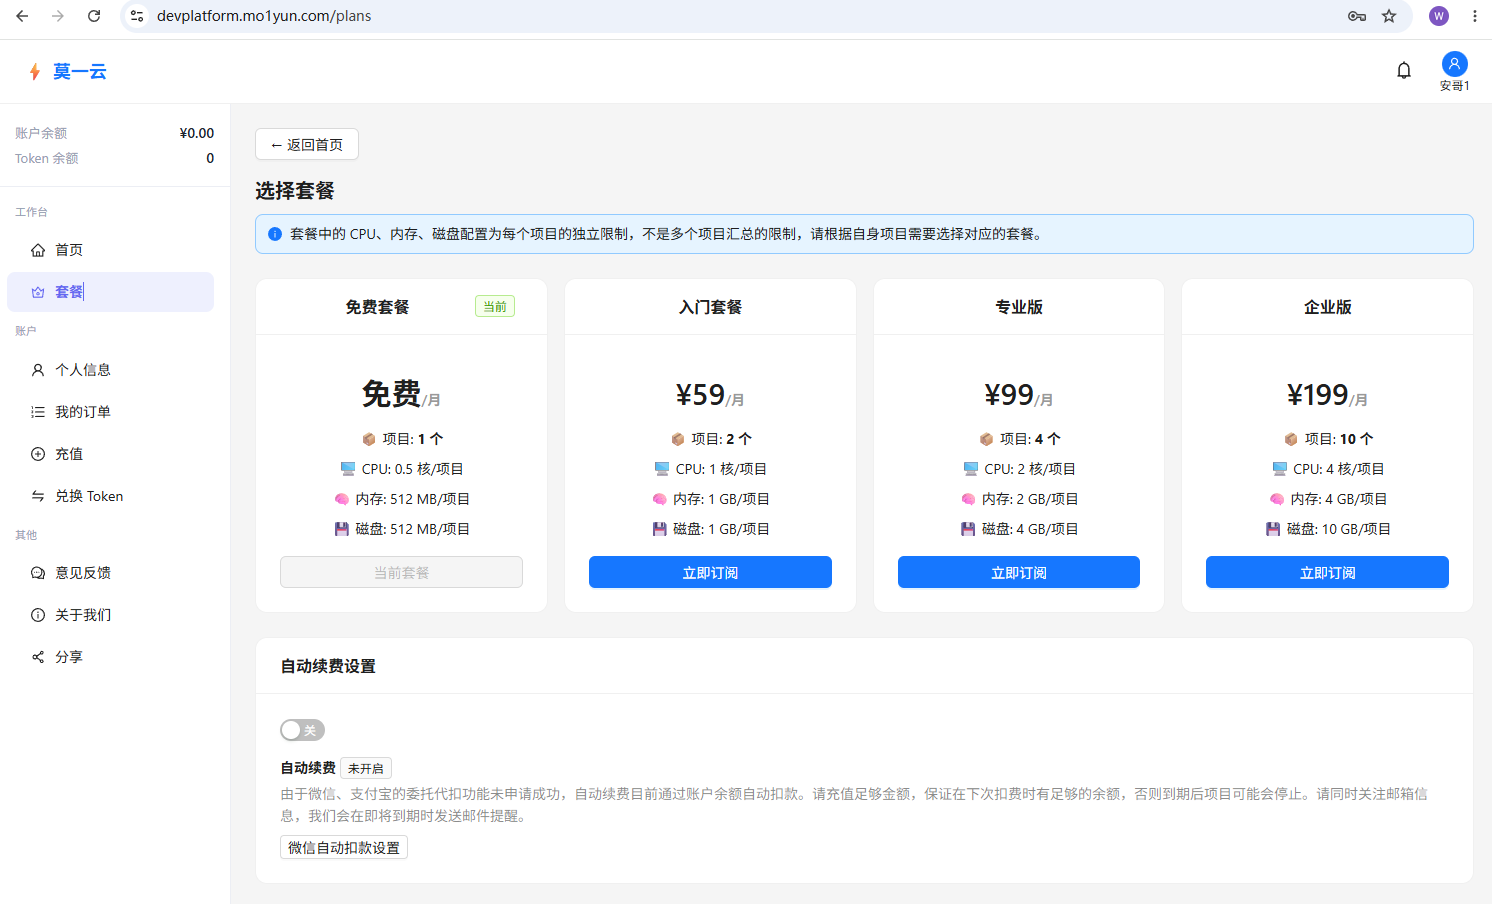Click the disabled 当前套餐 button
This screenshot has width=1492, height=904.
coord(401,572)
